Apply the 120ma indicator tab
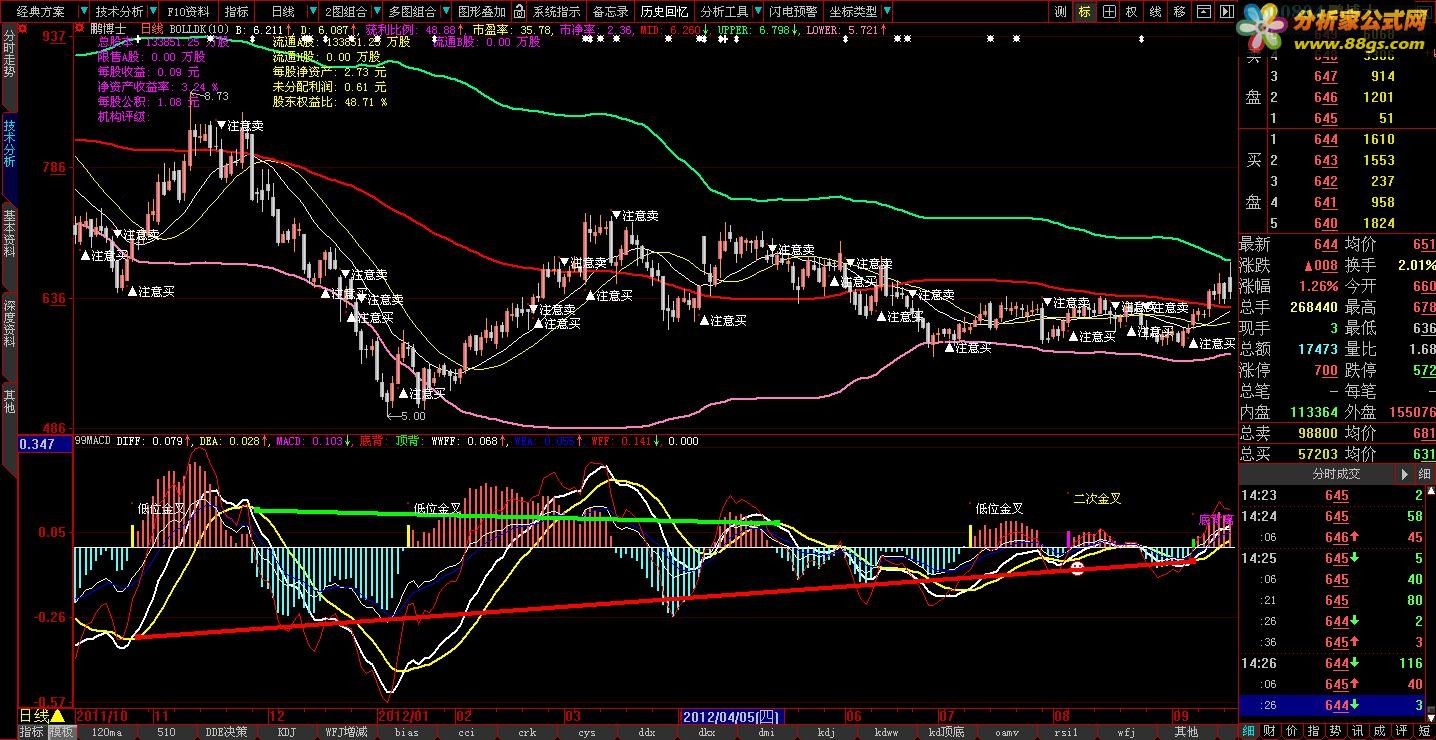Viewport: 1436px width, 740px height. tap(106, 732)
